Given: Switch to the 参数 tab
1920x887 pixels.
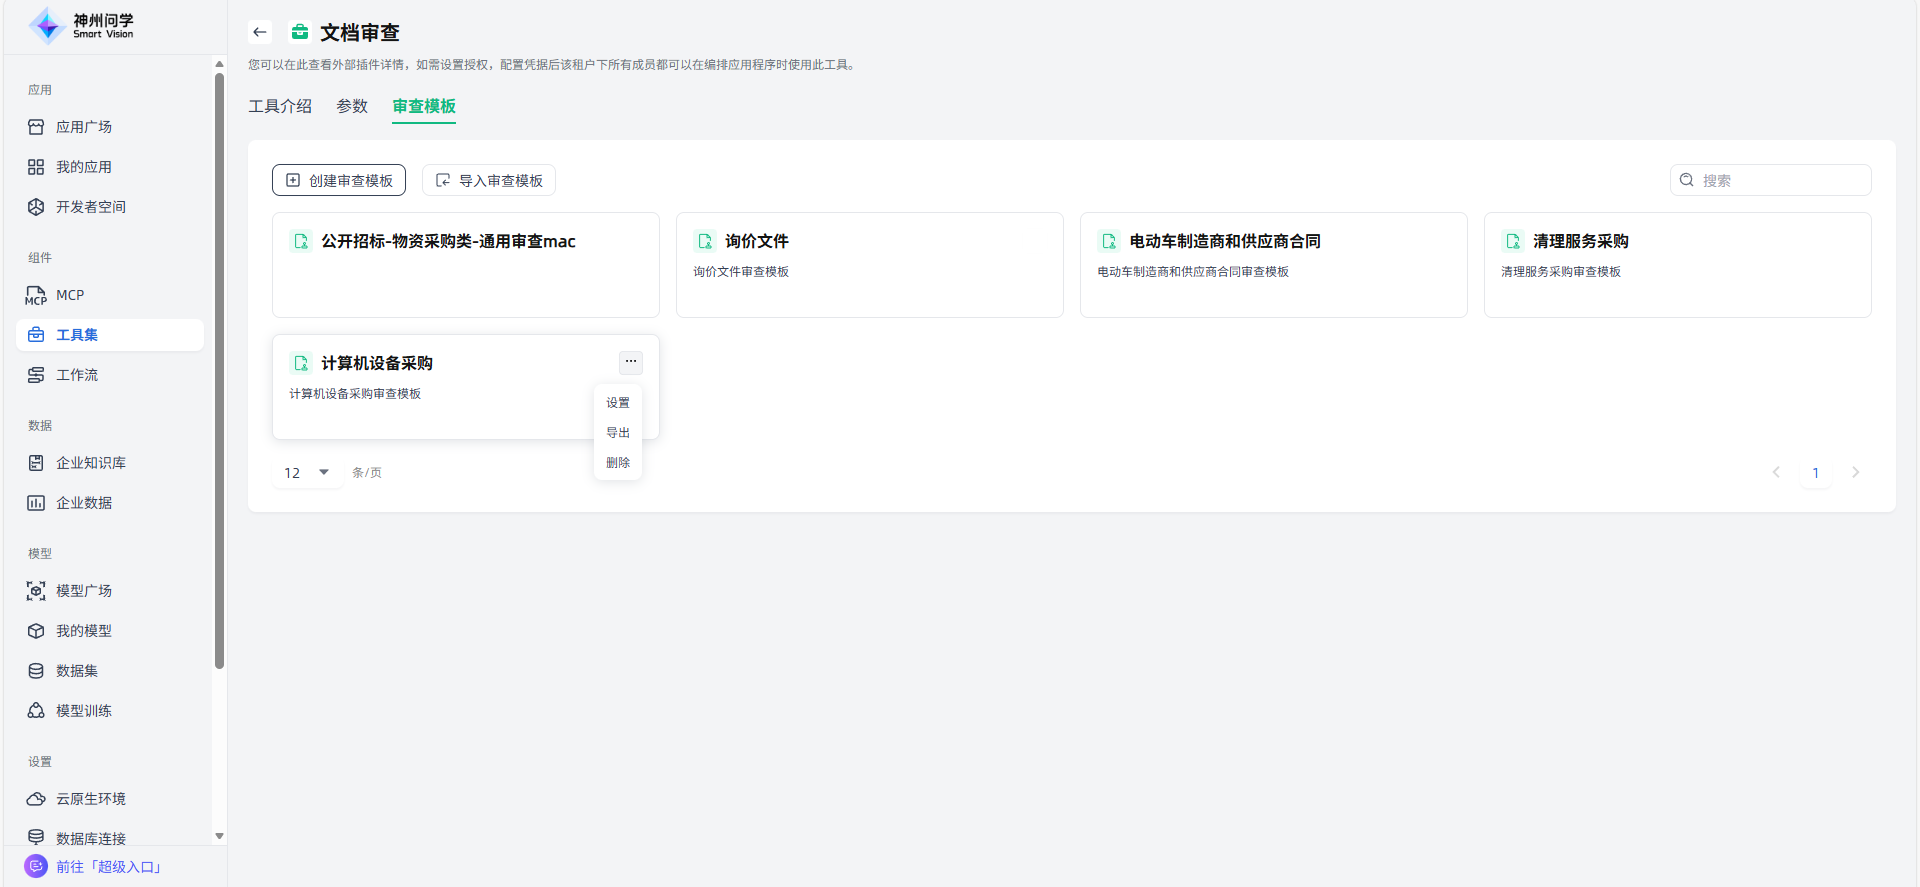Looking at the screenshot, I should pyautogui.click(x=352, y=106).
